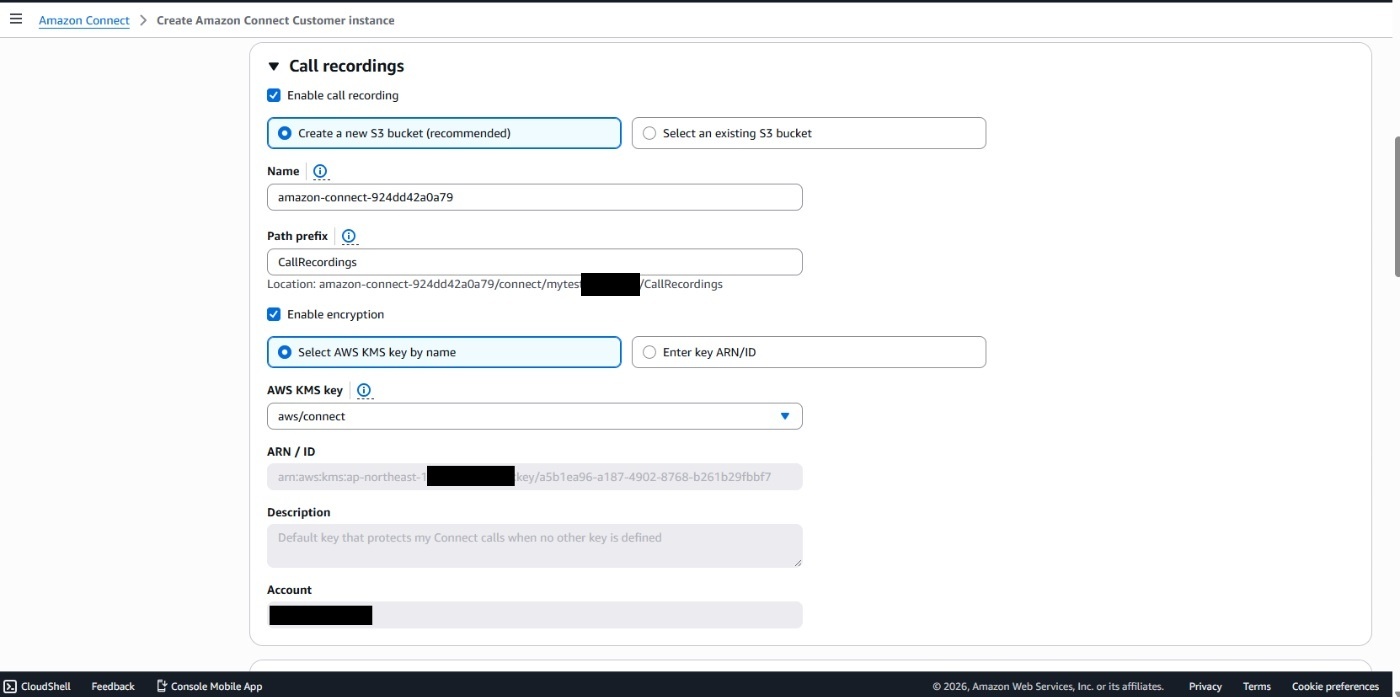
Task: Select Create a new S3 bucket option
Action: (x=444, y=133)
